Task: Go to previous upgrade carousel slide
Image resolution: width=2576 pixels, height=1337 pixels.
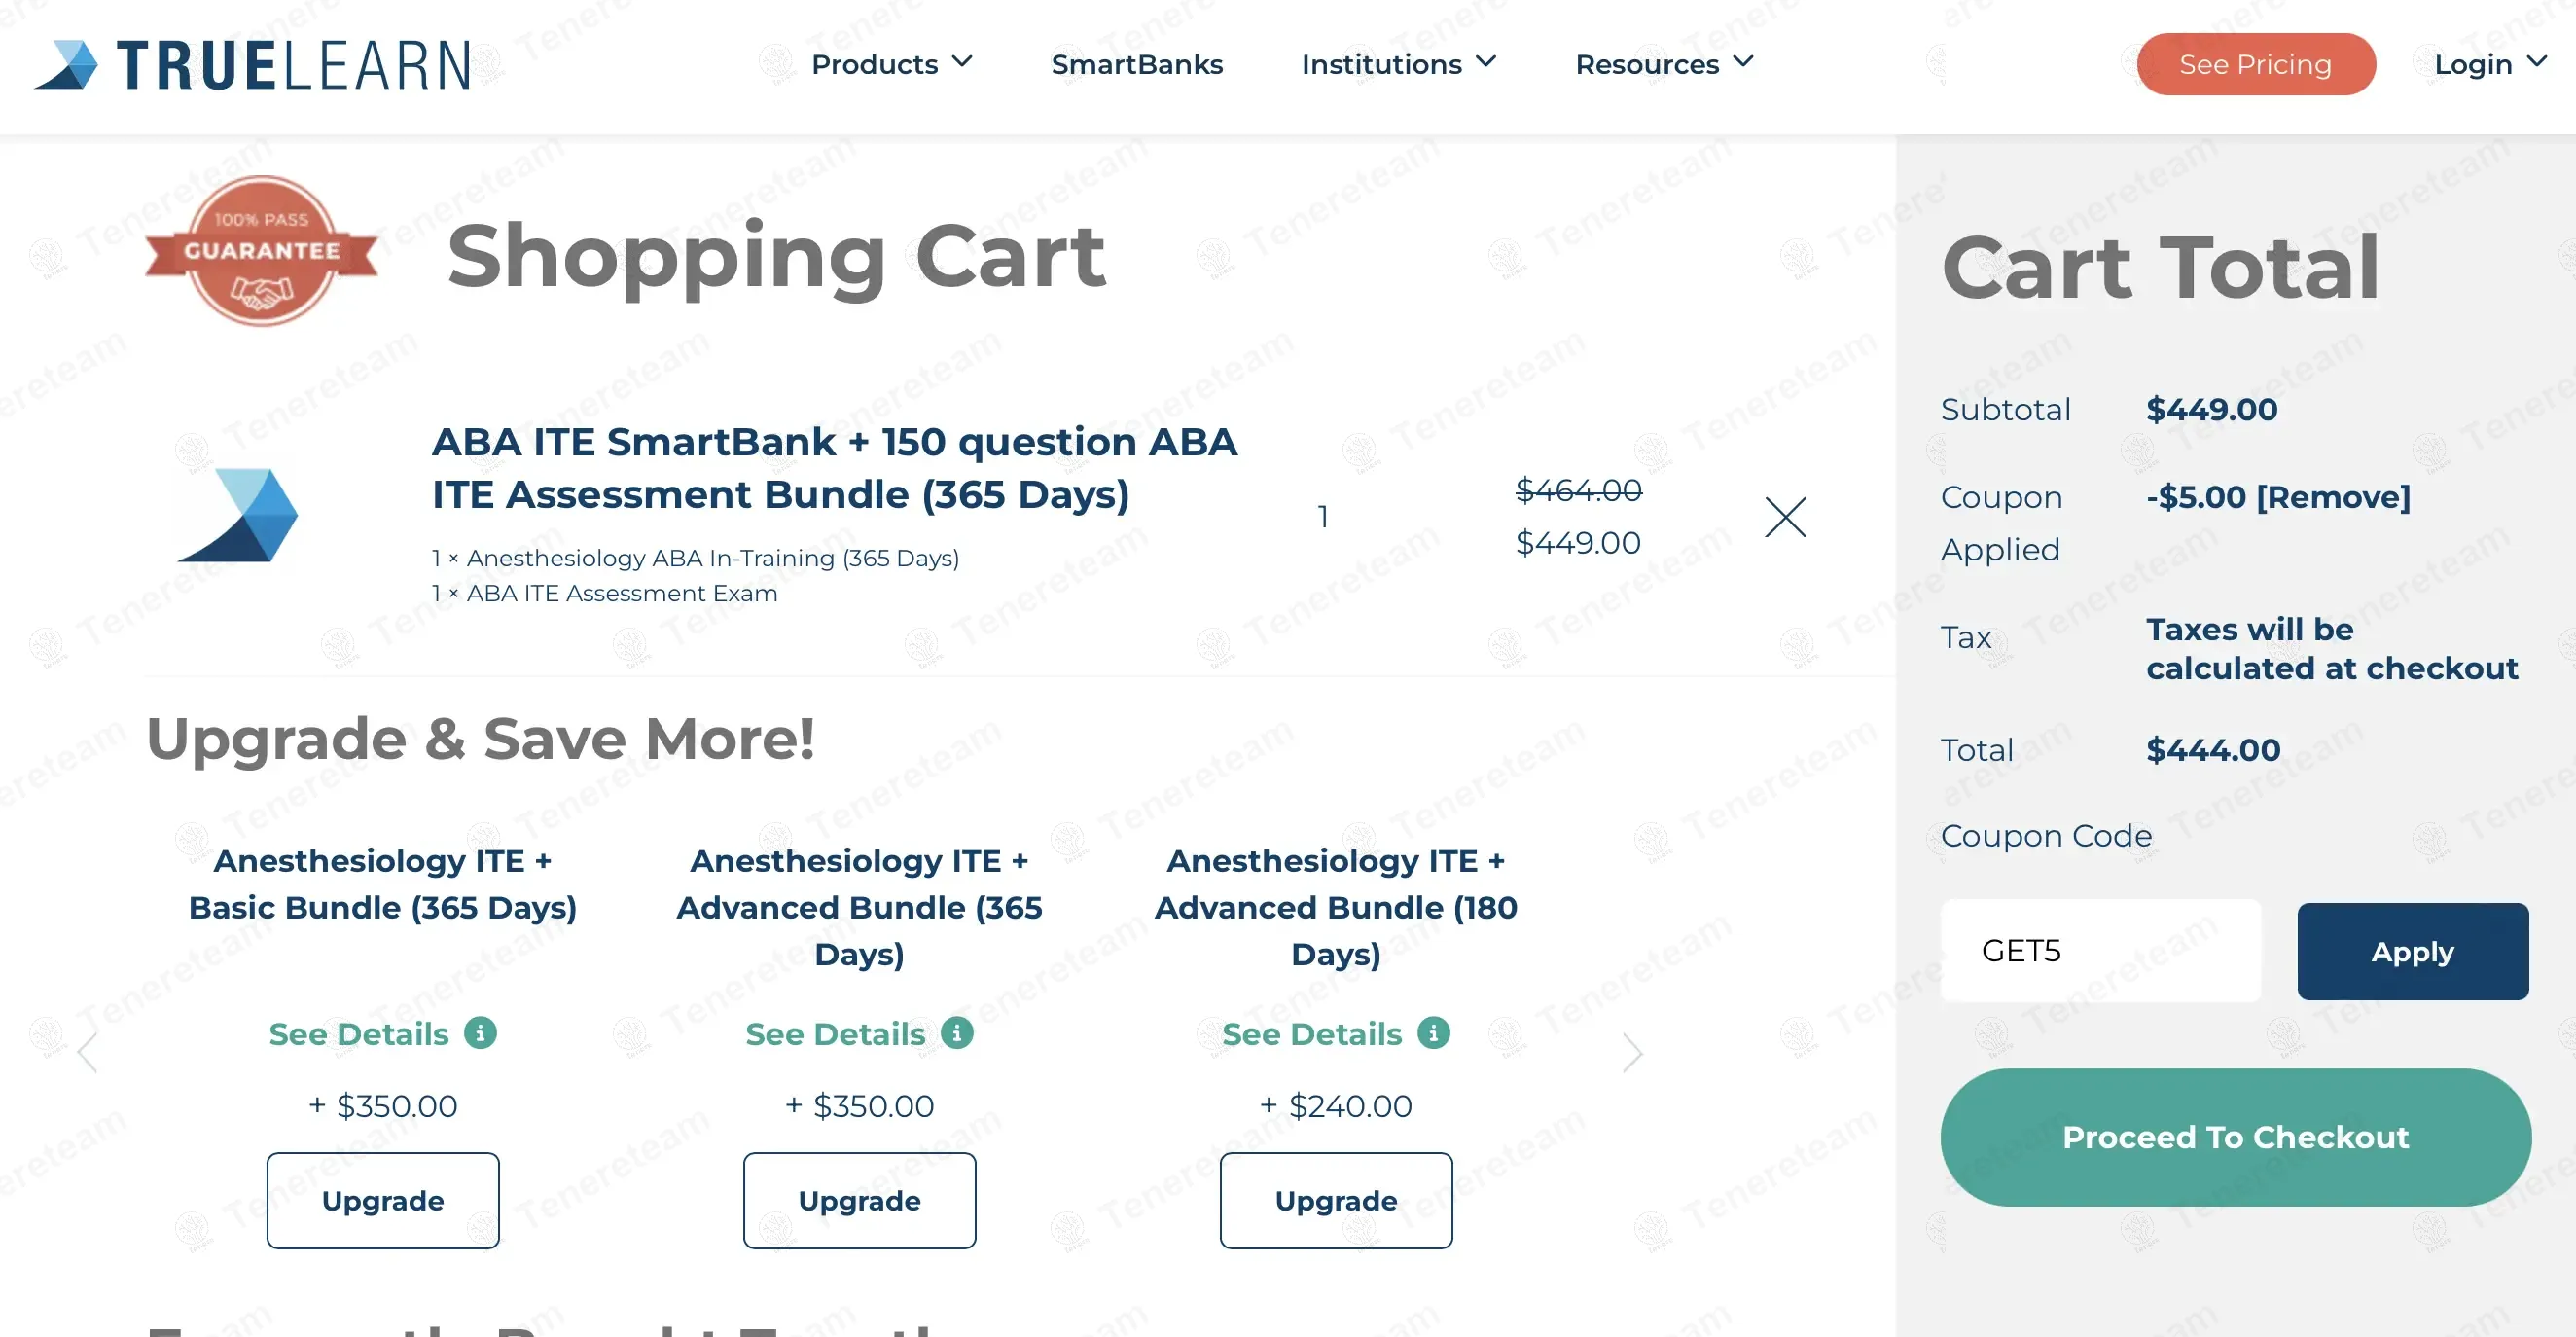Action: click(88, 1053)
